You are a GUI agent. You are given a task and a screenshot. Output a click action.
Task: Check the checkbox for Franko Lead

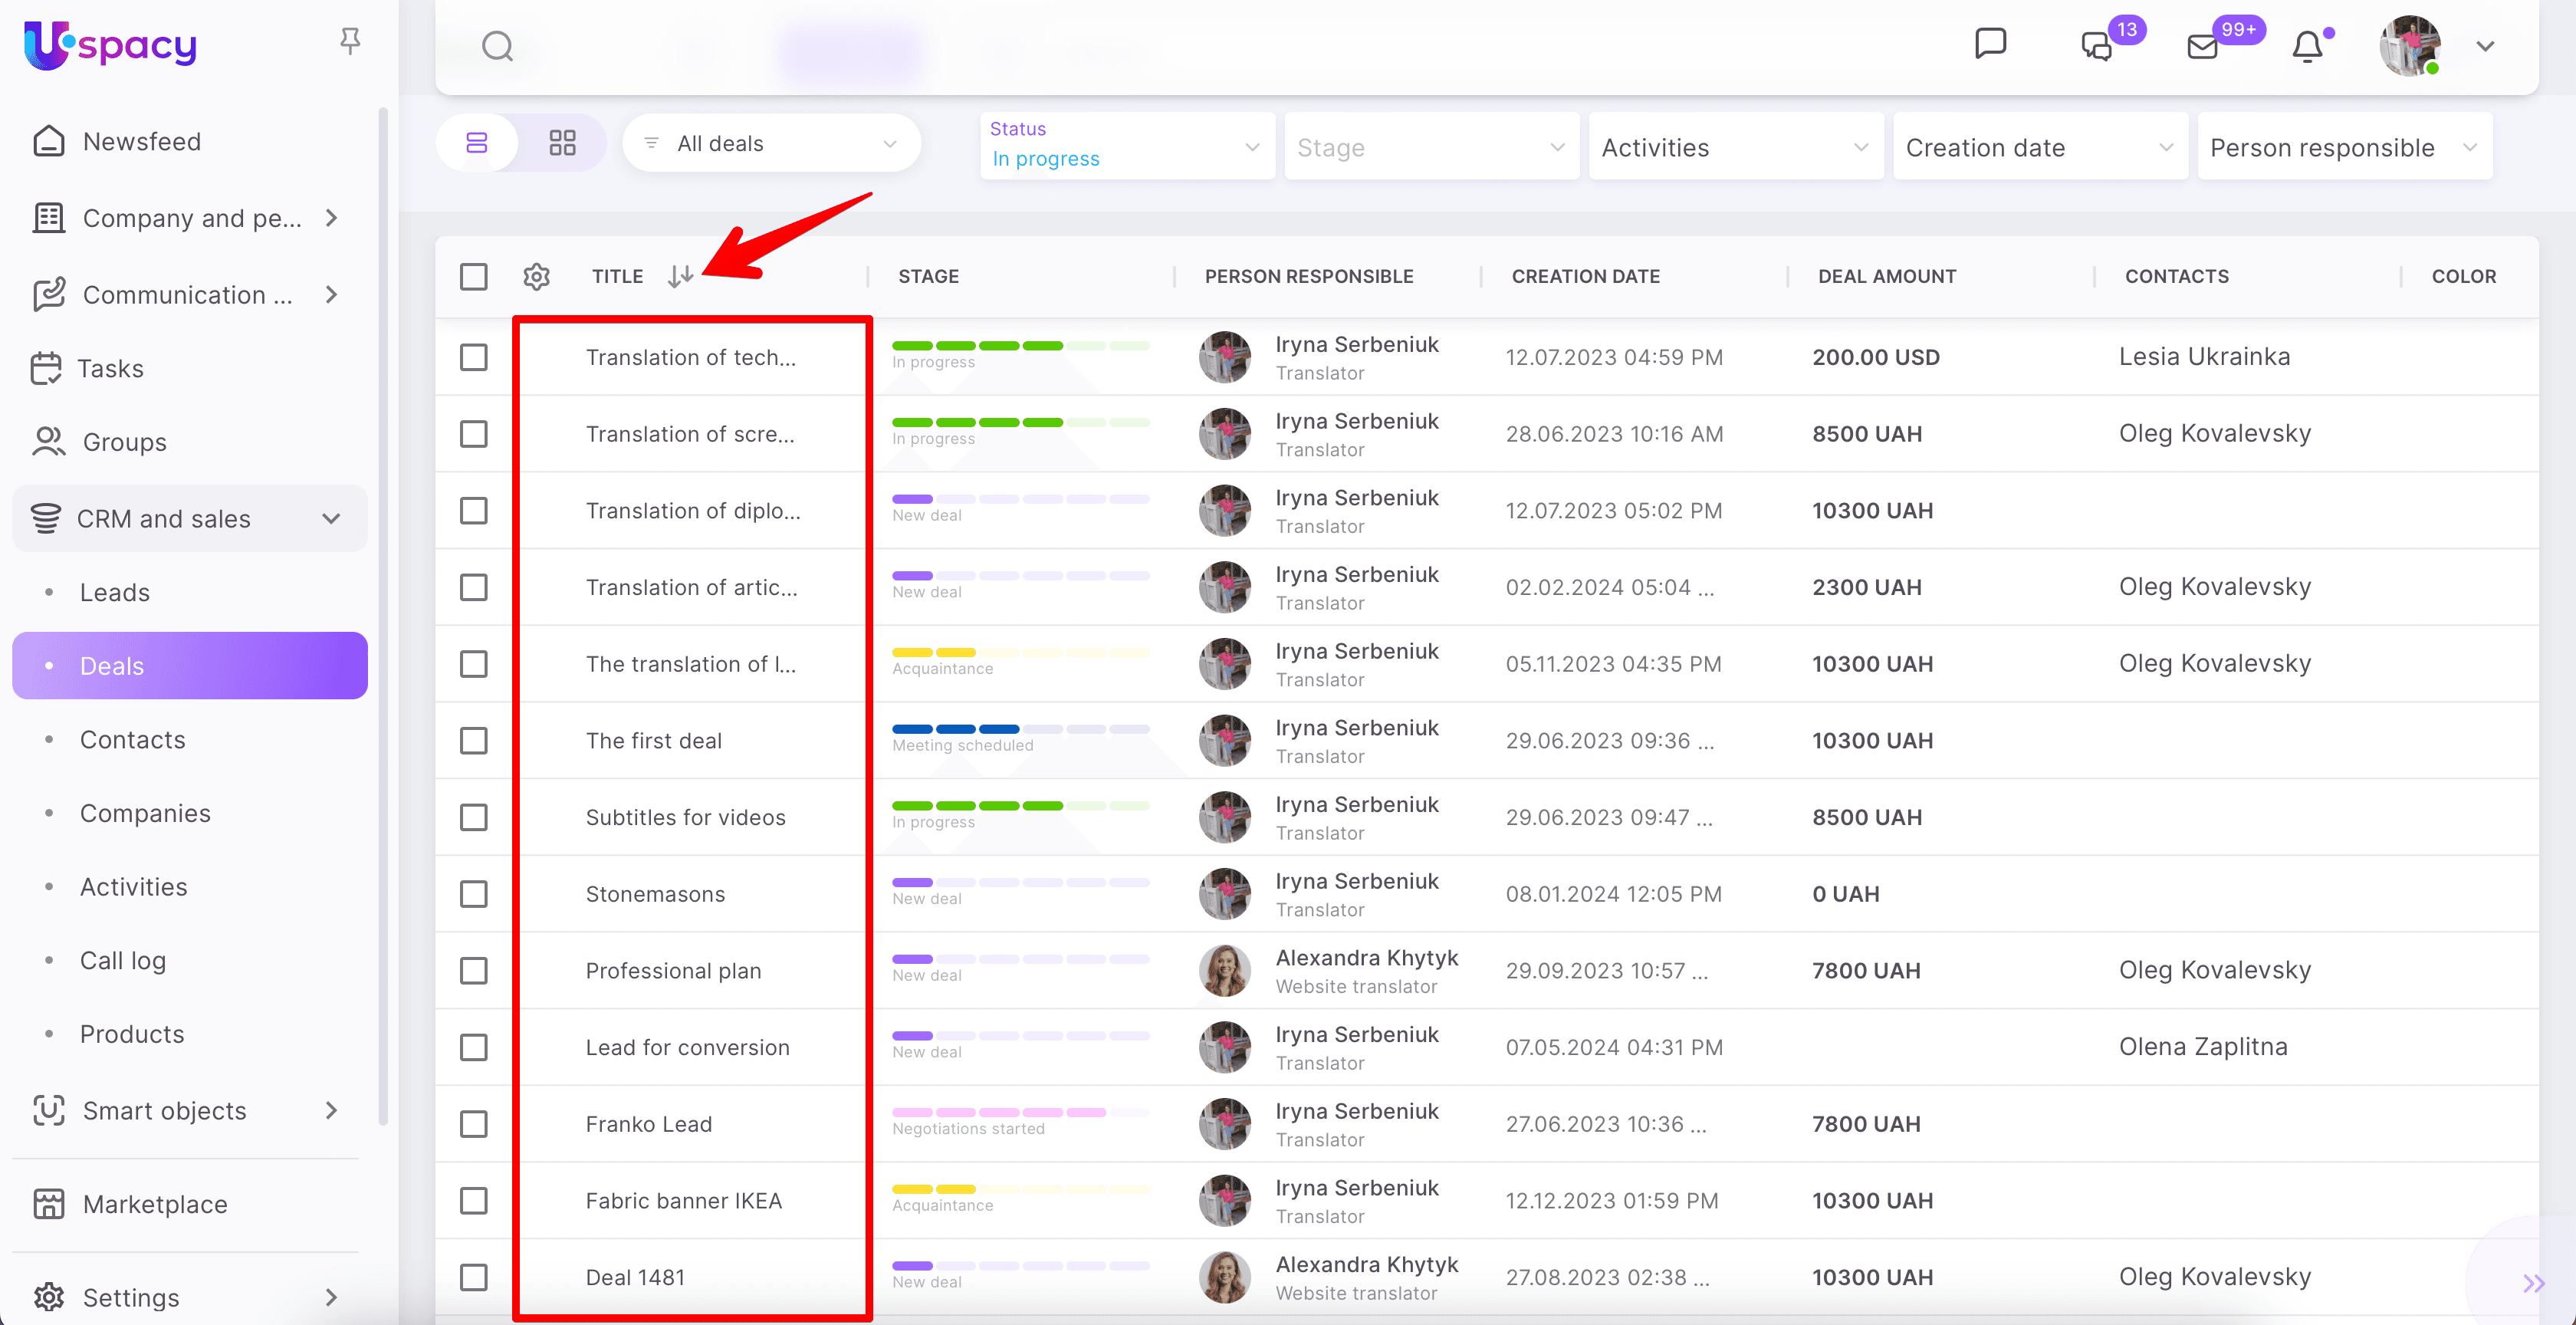coord(474,1124)
